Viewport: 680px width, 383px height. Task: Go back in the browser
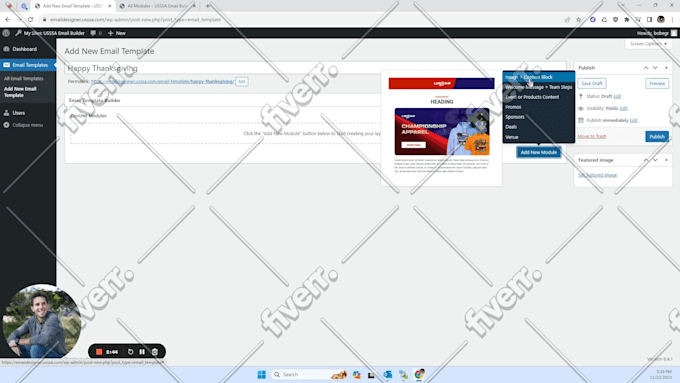click(x=8, y=20)
